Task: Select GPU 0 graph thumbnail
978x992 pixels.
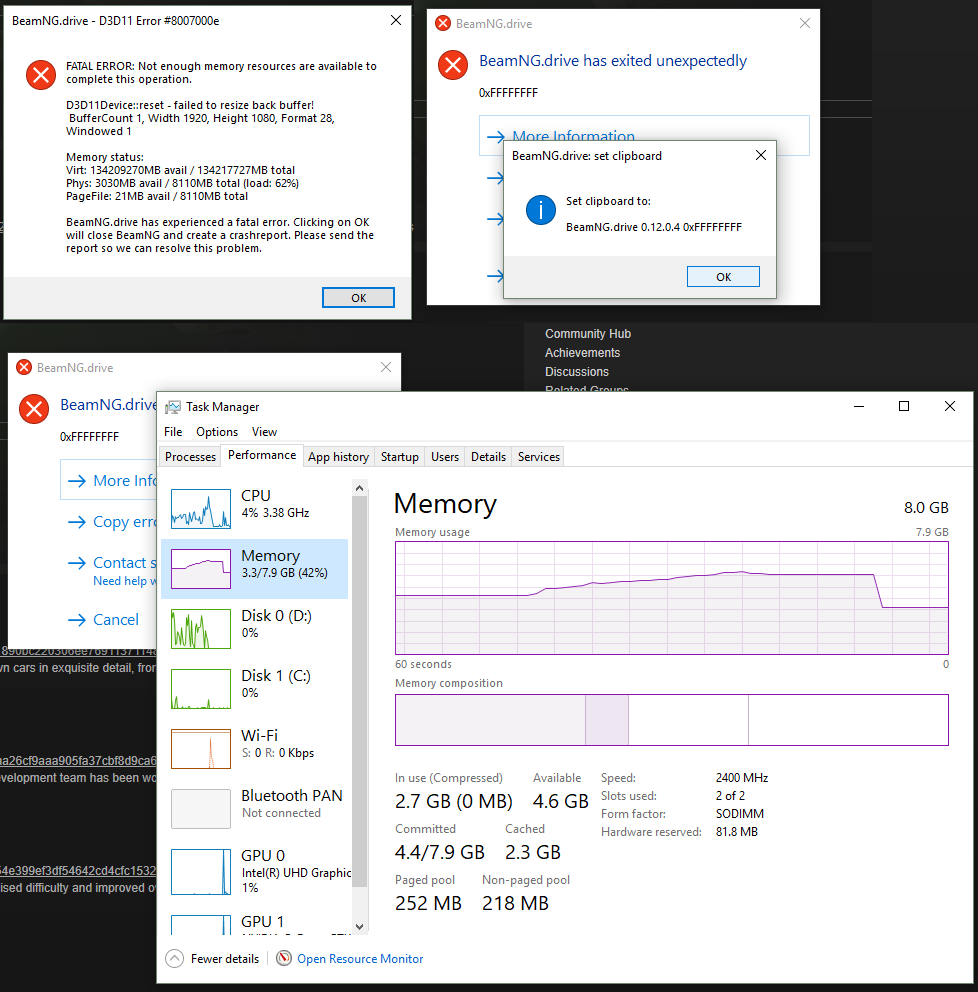Action: pos(201,872)
